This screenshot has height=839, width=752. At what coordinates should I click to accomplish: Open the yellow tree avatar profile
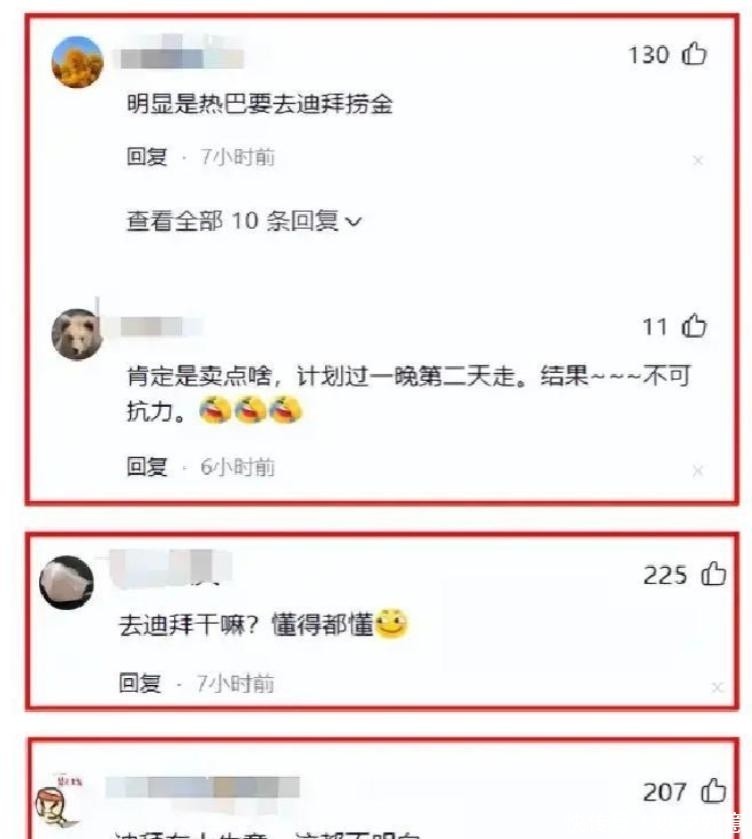coord(77,61)
